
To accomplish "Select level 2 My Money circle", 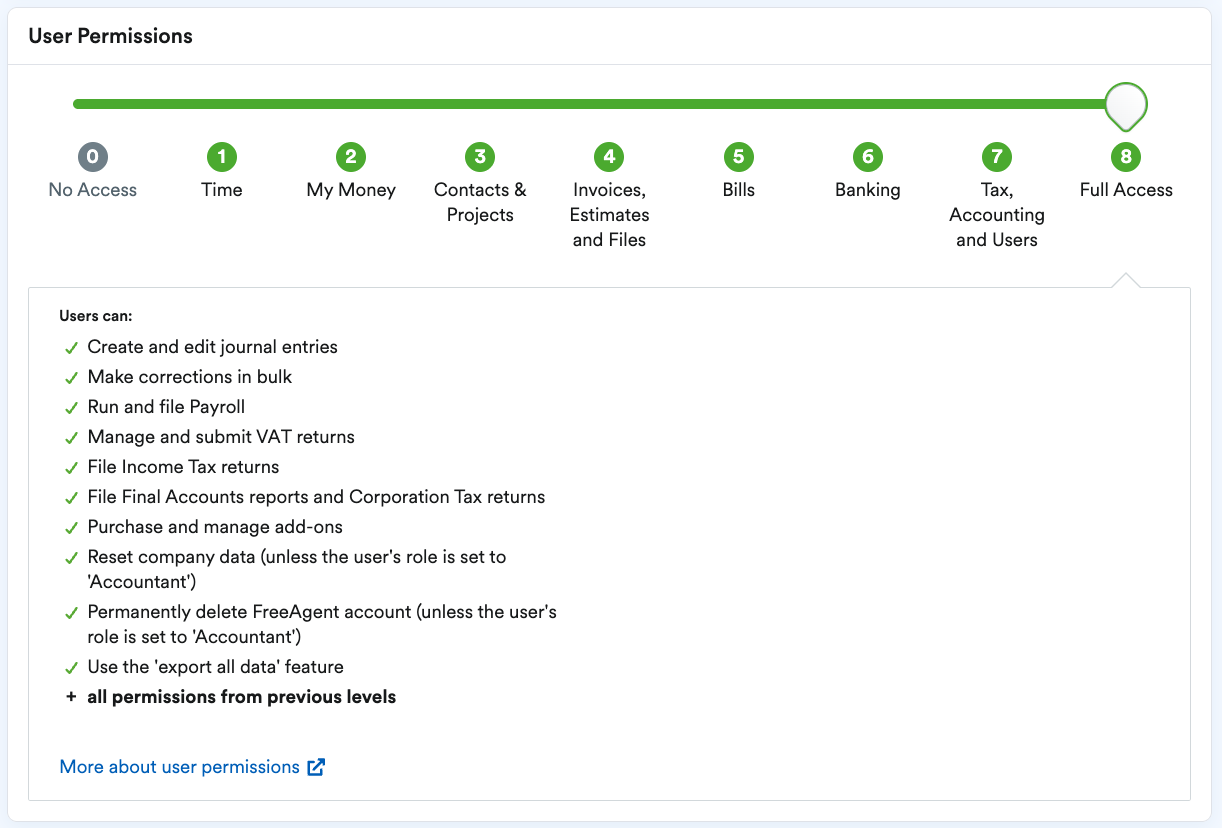I will click(351, 157).
